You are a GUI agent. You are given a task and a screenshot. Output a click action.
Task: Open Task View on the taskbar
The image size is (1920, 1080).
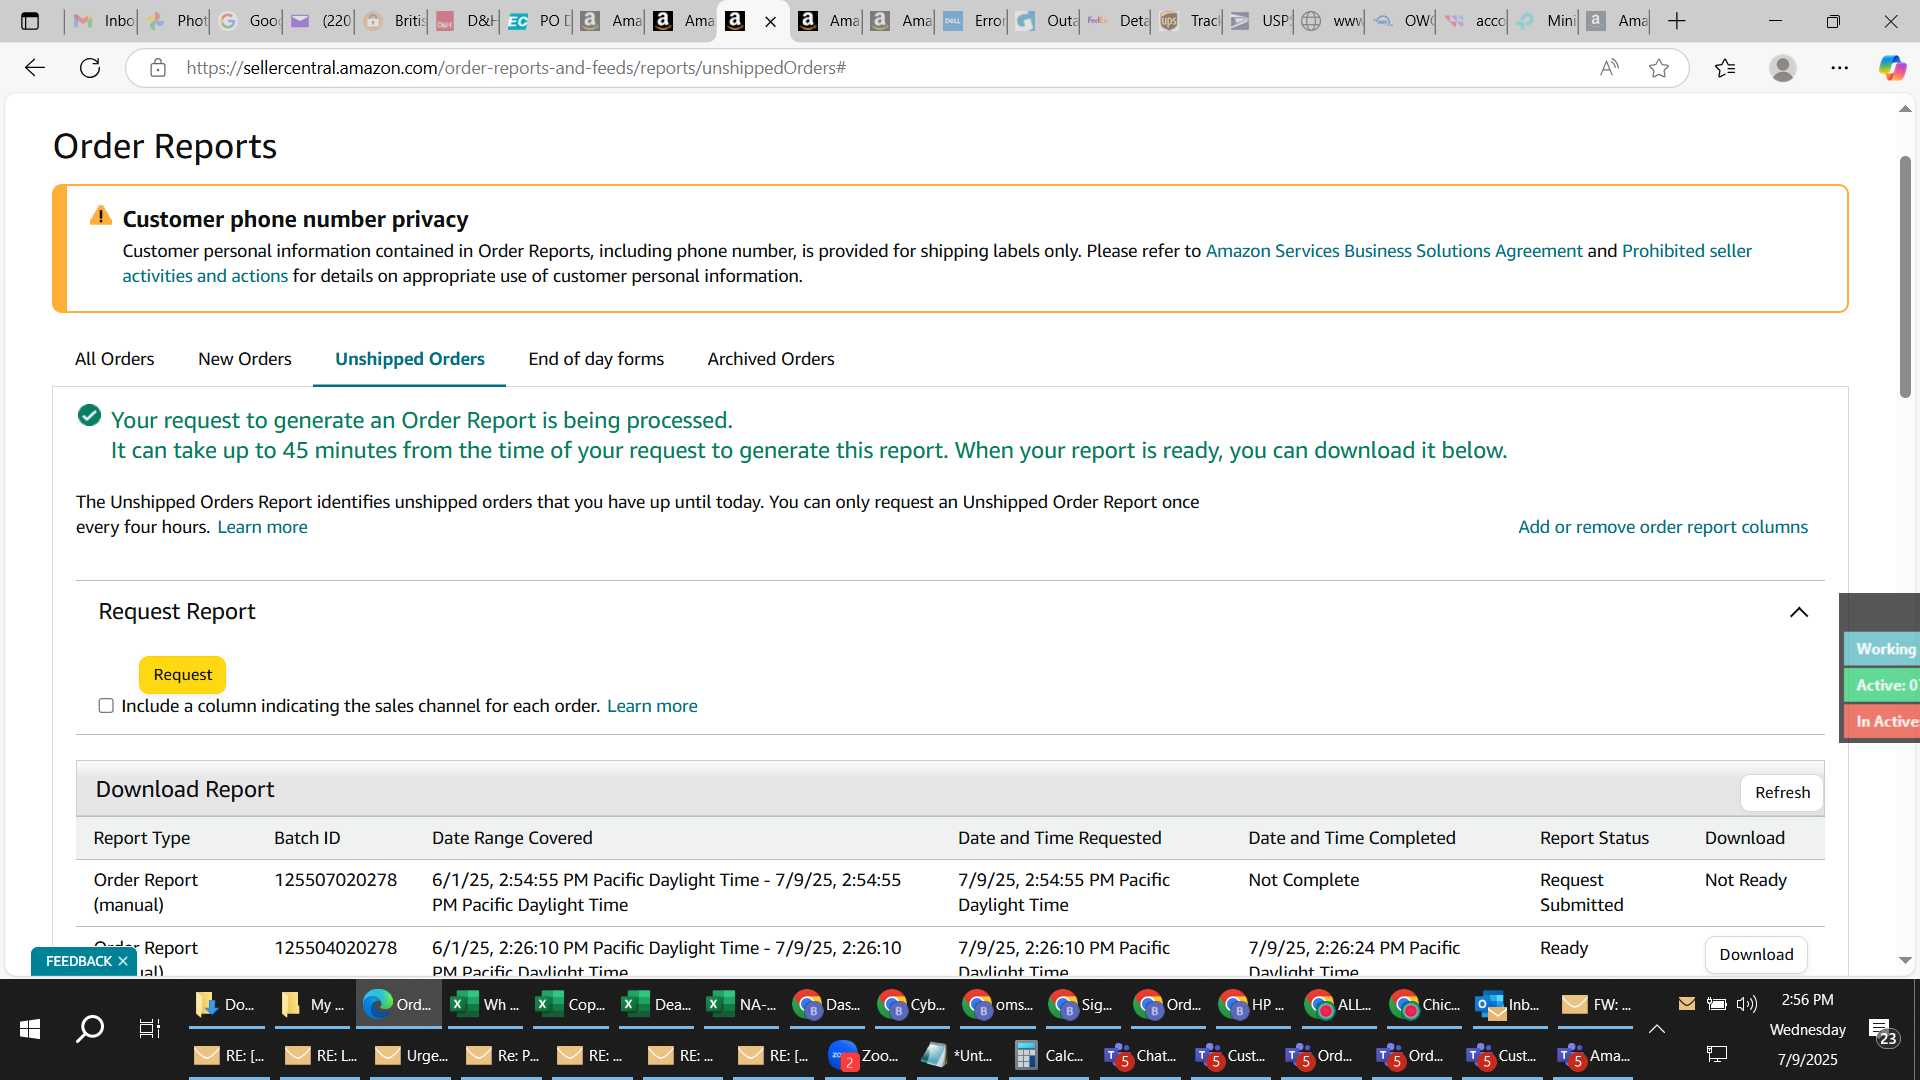(x=150, y=1029)
